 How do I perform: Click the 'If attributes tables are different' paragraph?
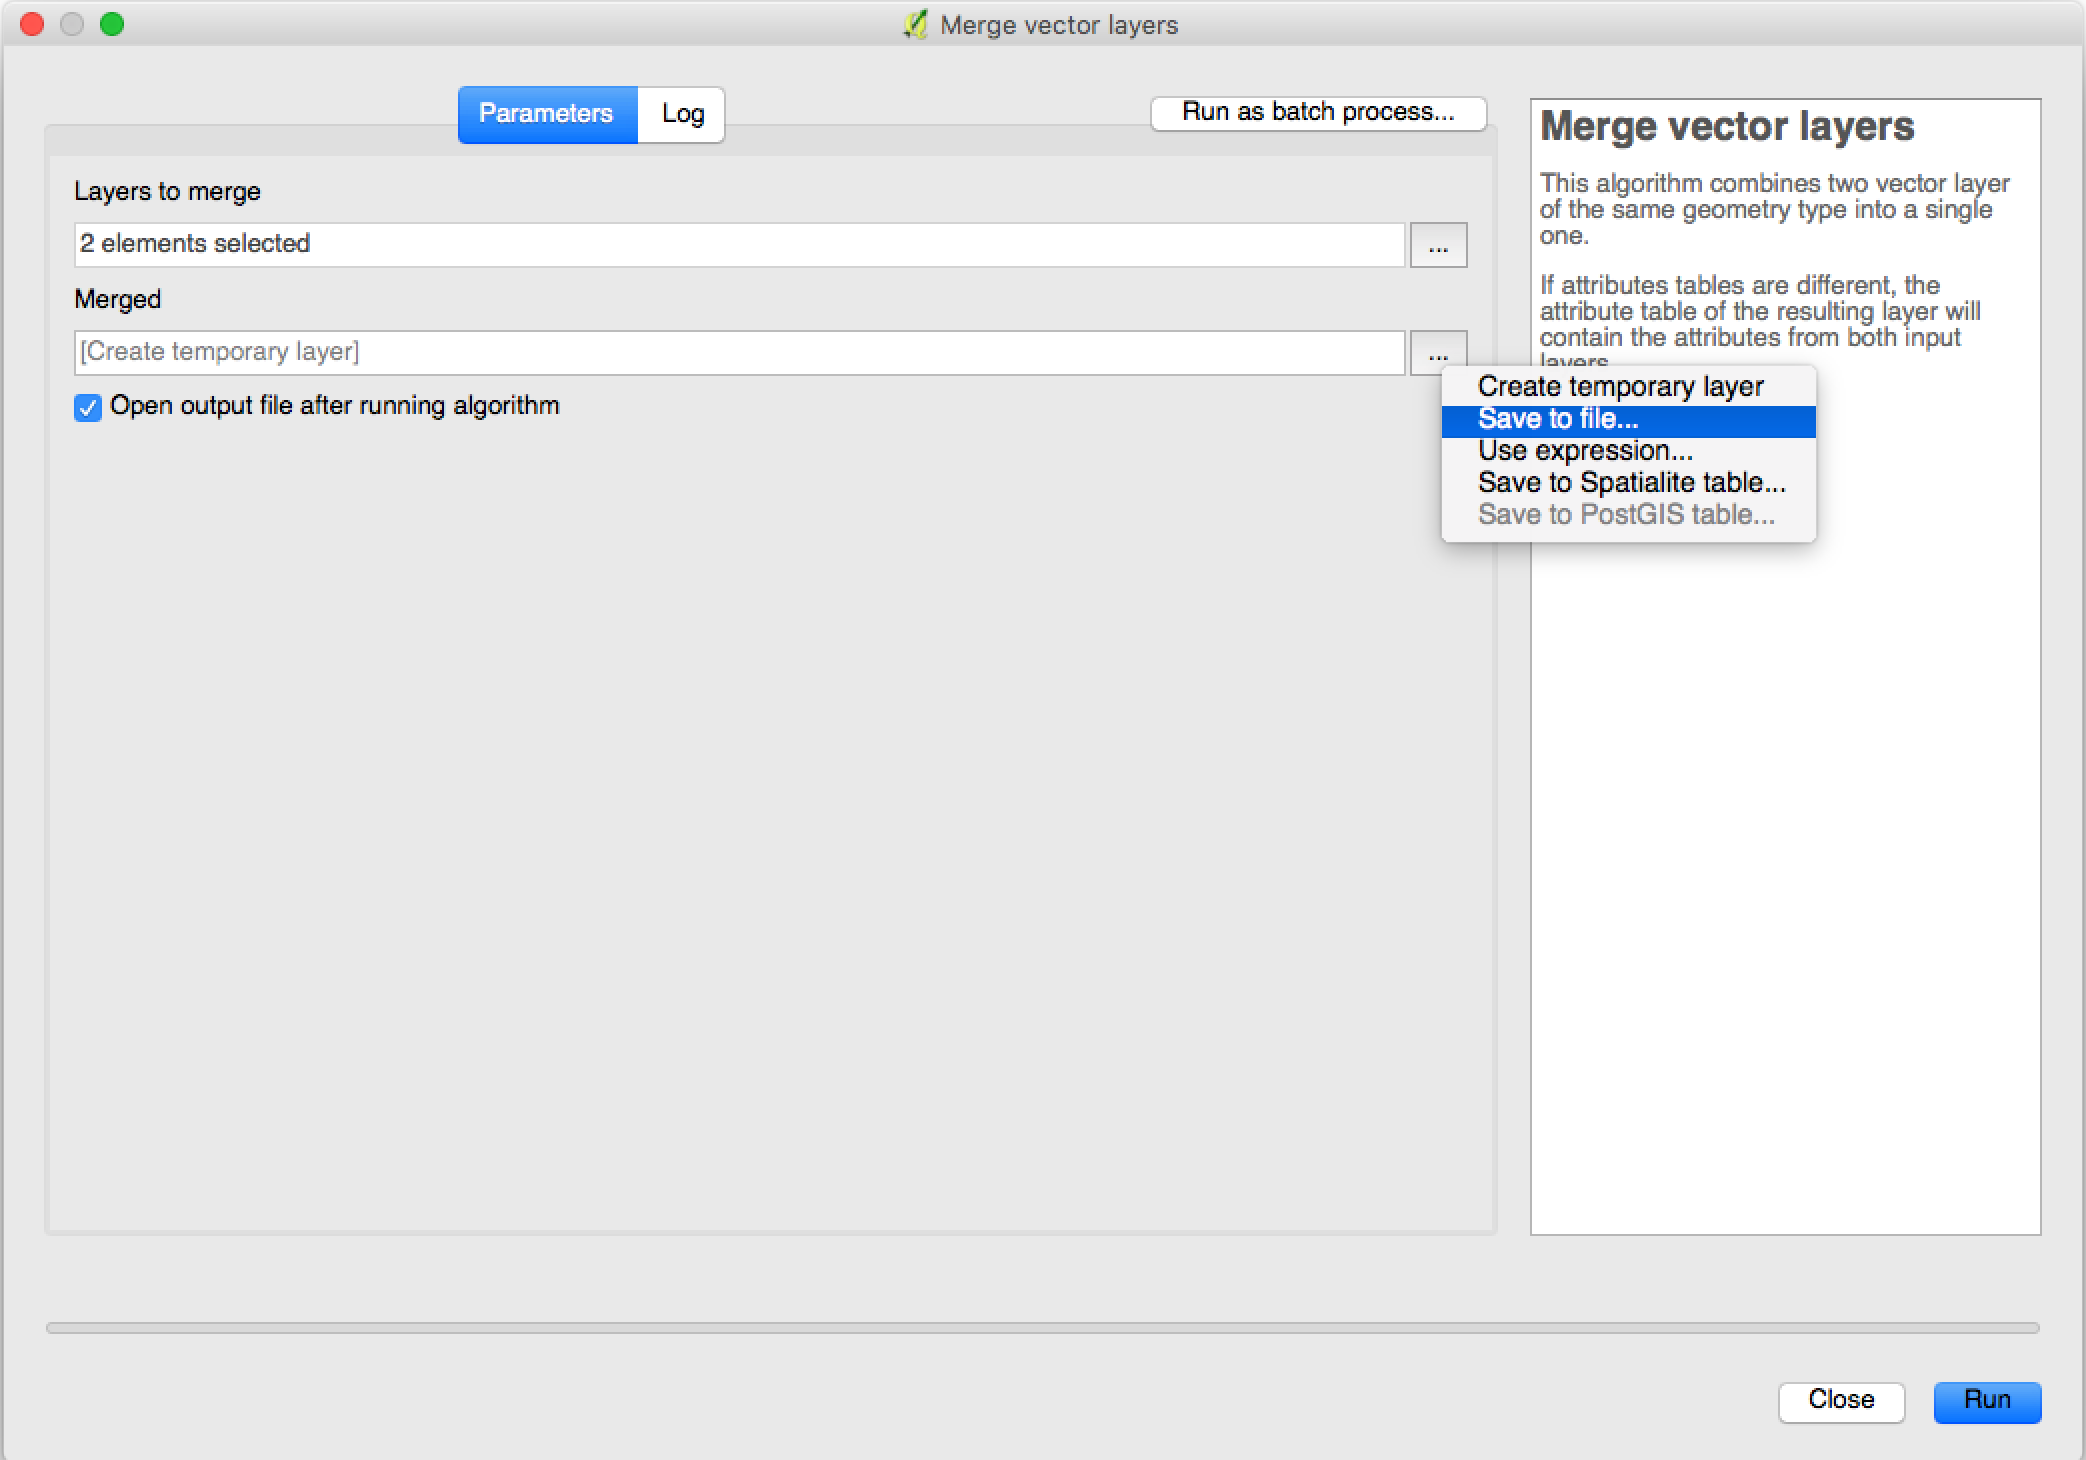click(1760, 322)
